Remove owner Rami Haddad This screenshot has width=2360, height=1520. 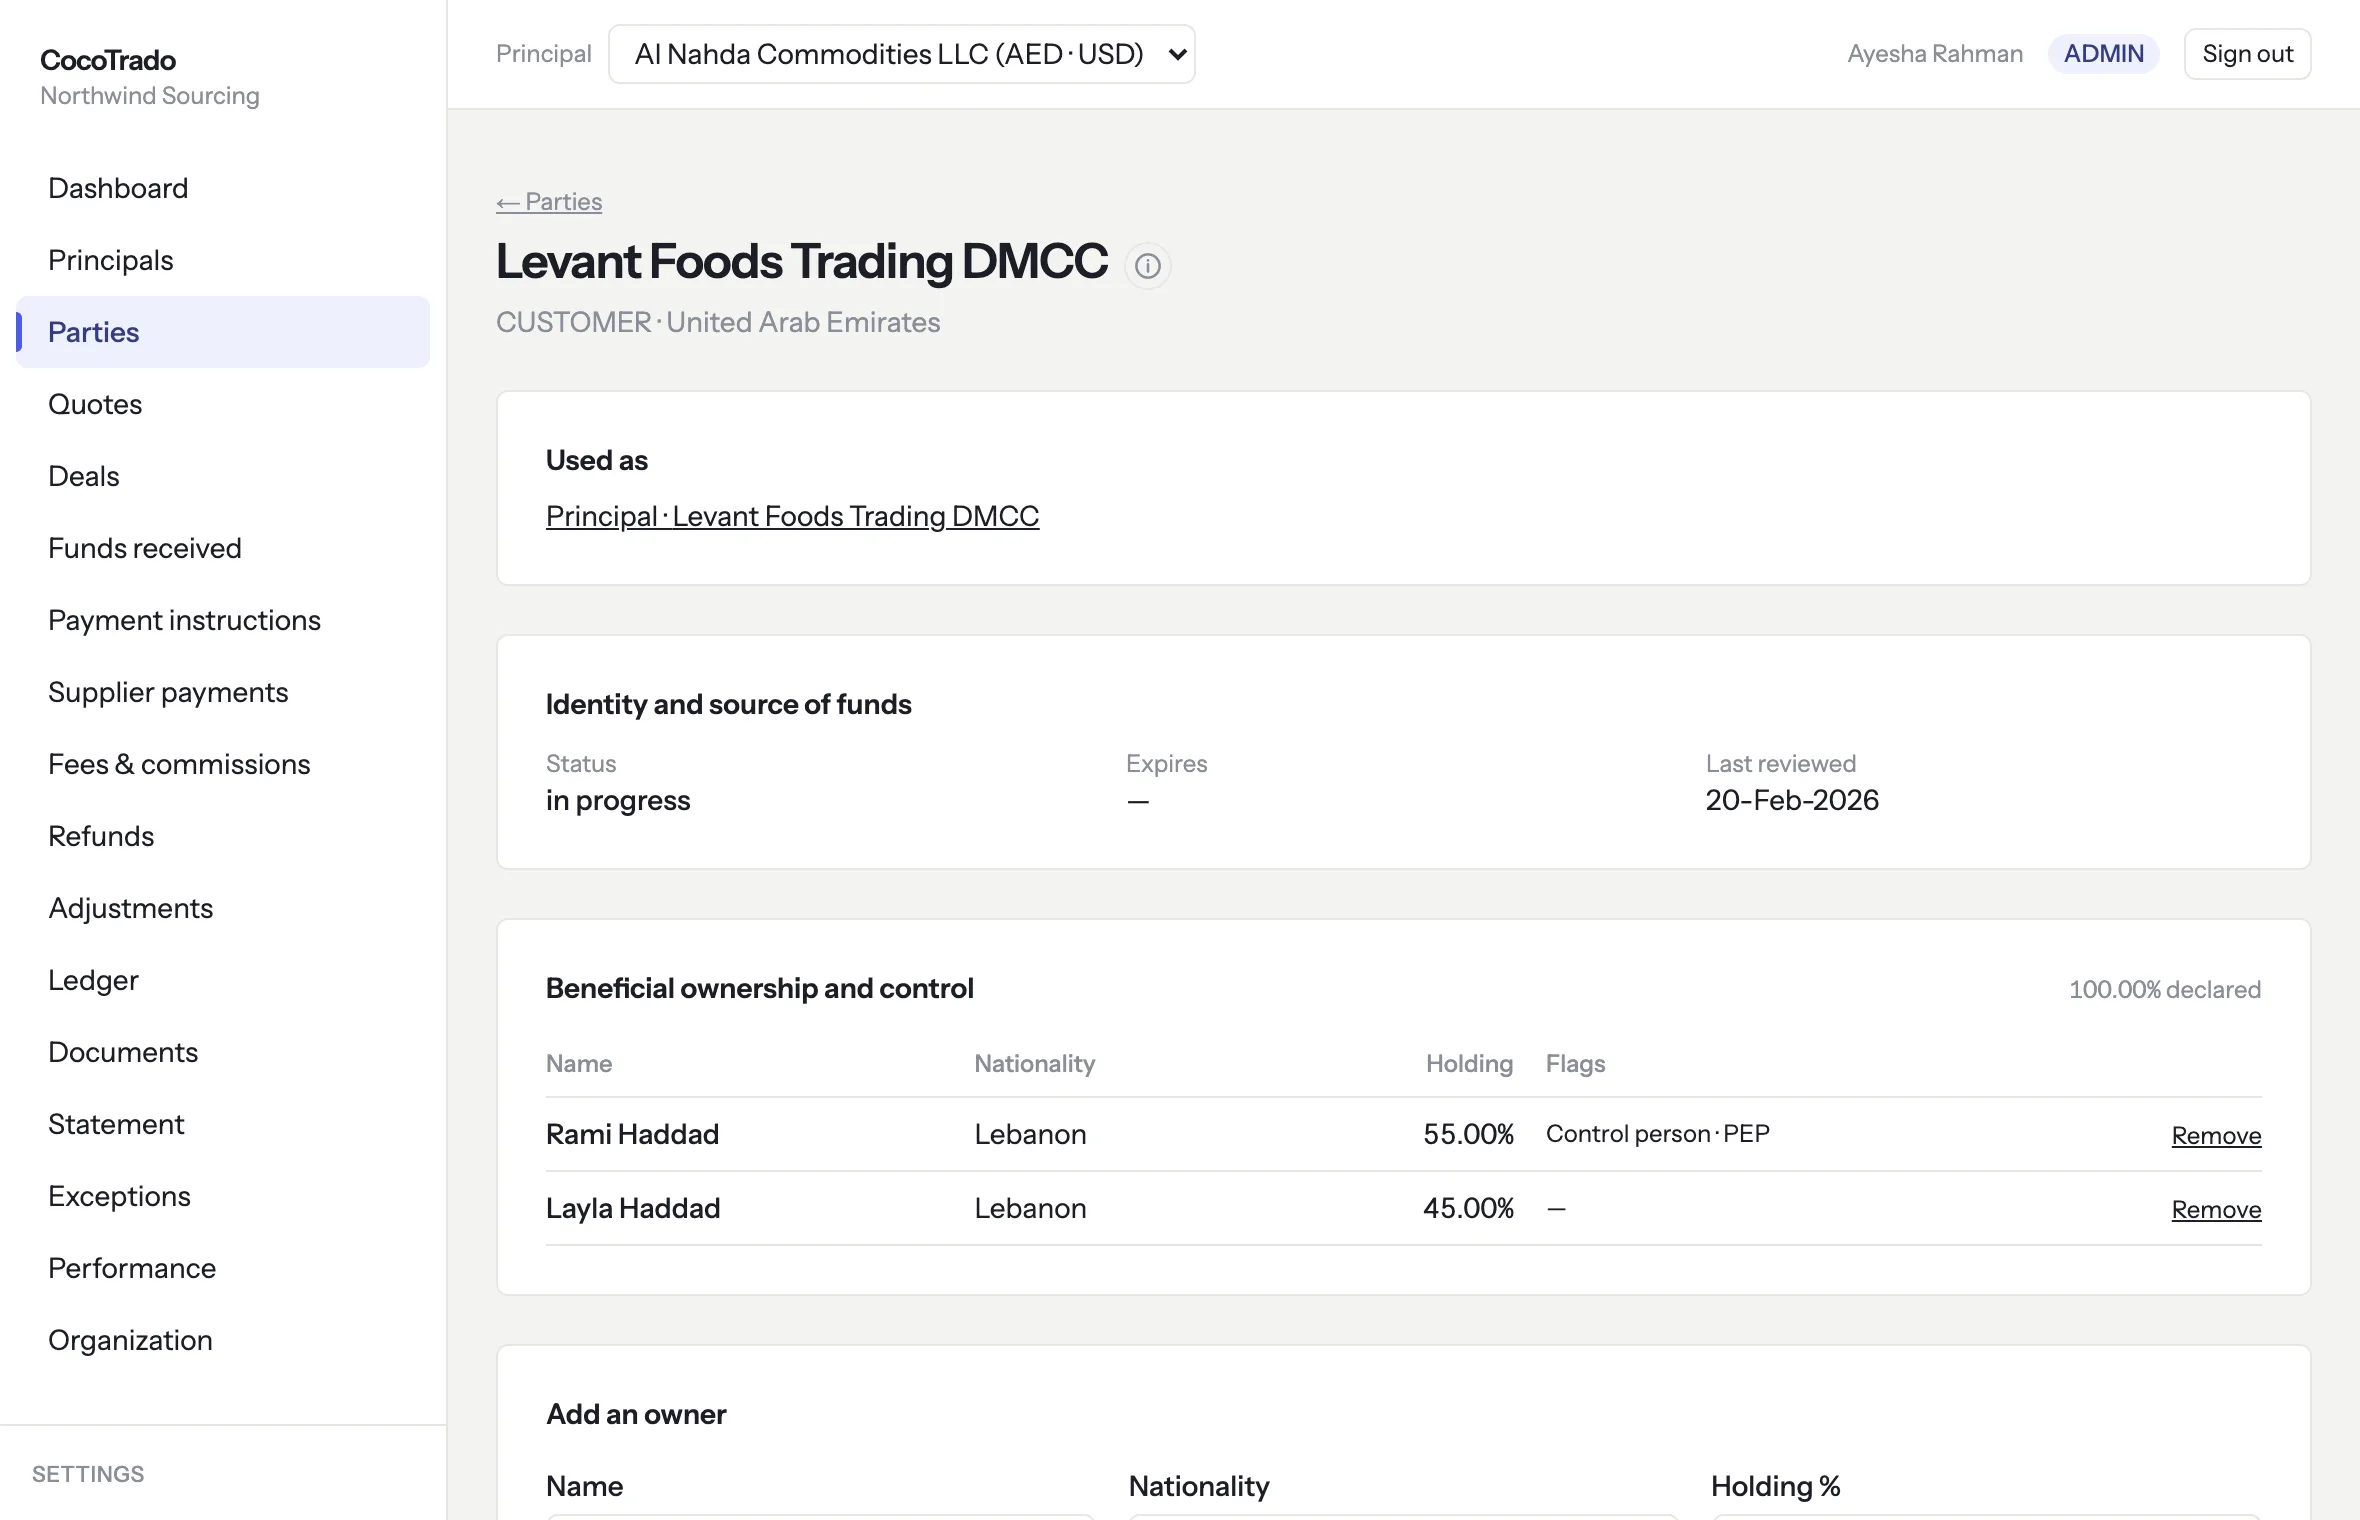pyautogui.click(x=2216, y=1135)
